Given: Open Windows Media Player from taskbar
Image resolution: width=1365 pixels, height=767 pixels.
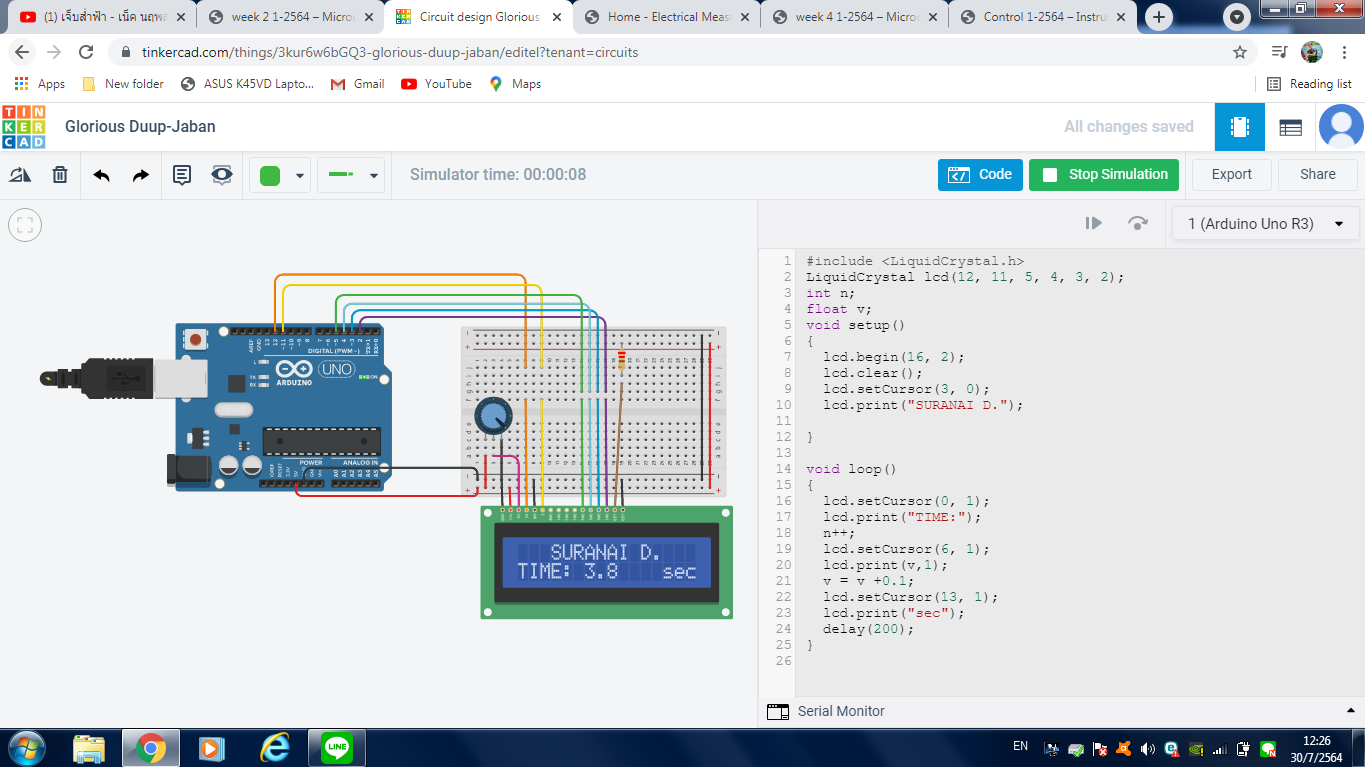Looking at the screenshot, I should 212,747.
